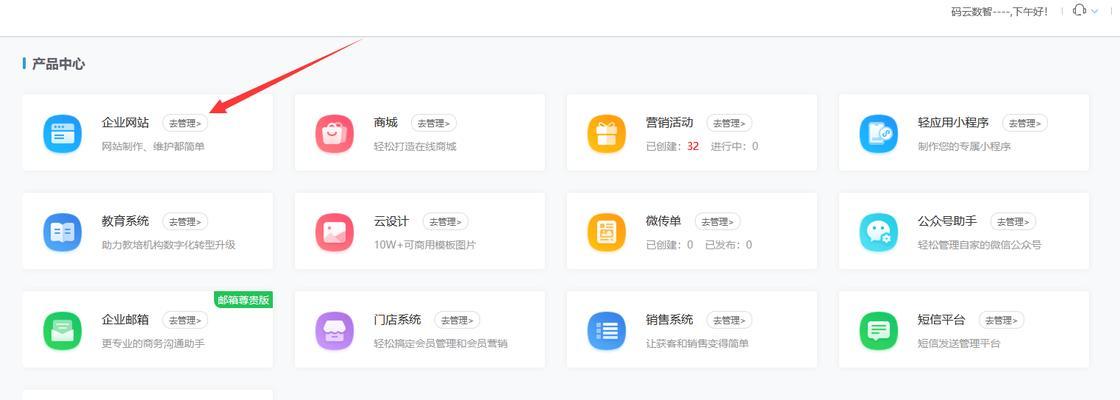Click the 企业网站 title text

pyautogui.click(x=126, y=123)
